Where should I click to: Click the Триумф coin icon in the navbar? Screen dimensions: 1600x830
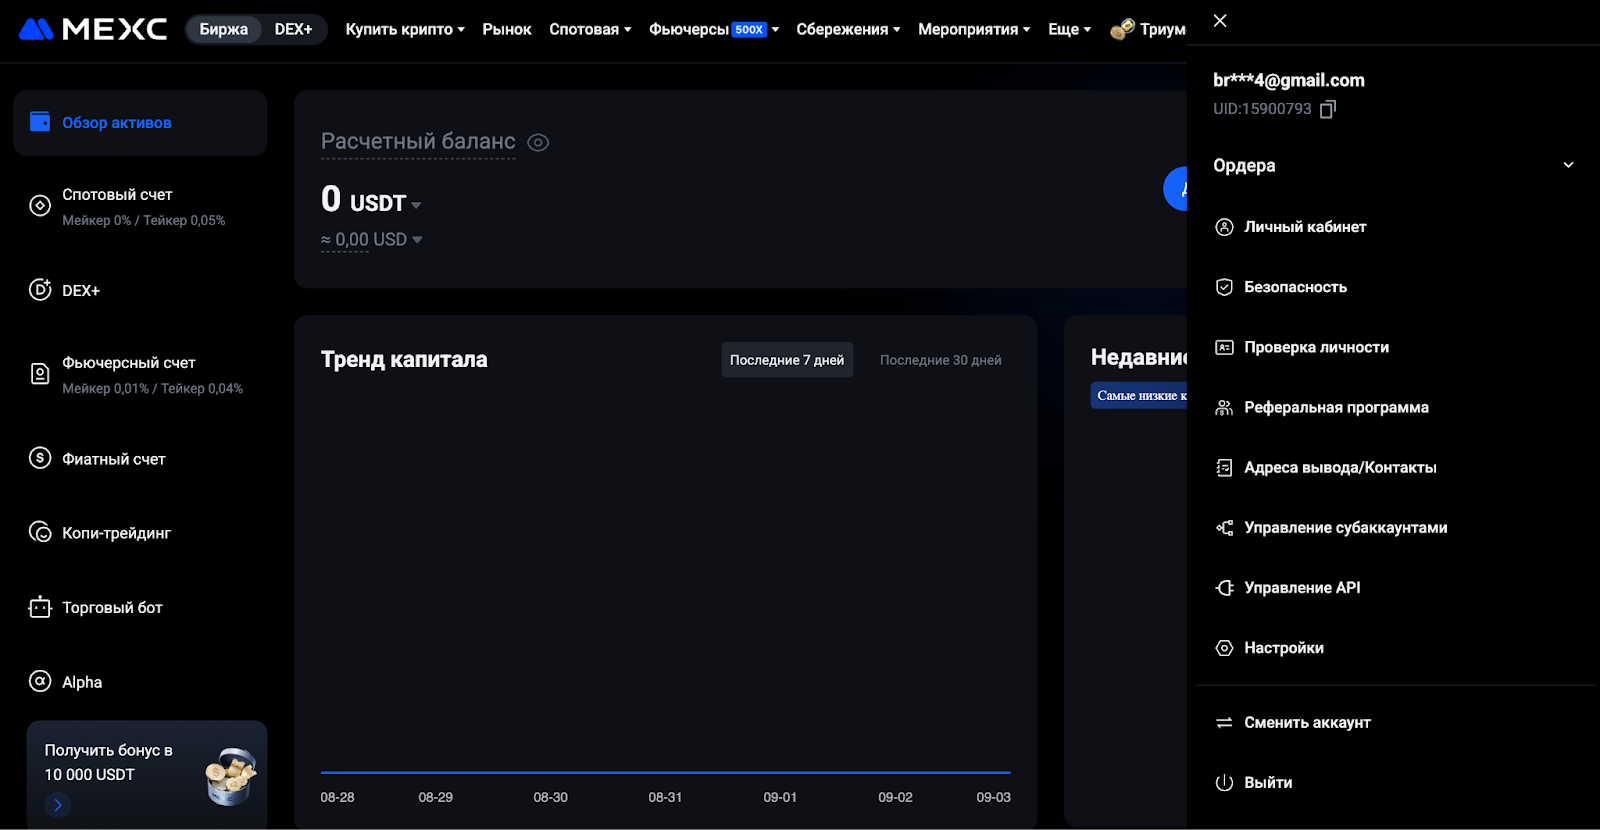pyautogui.click(x=1122, y=29)
